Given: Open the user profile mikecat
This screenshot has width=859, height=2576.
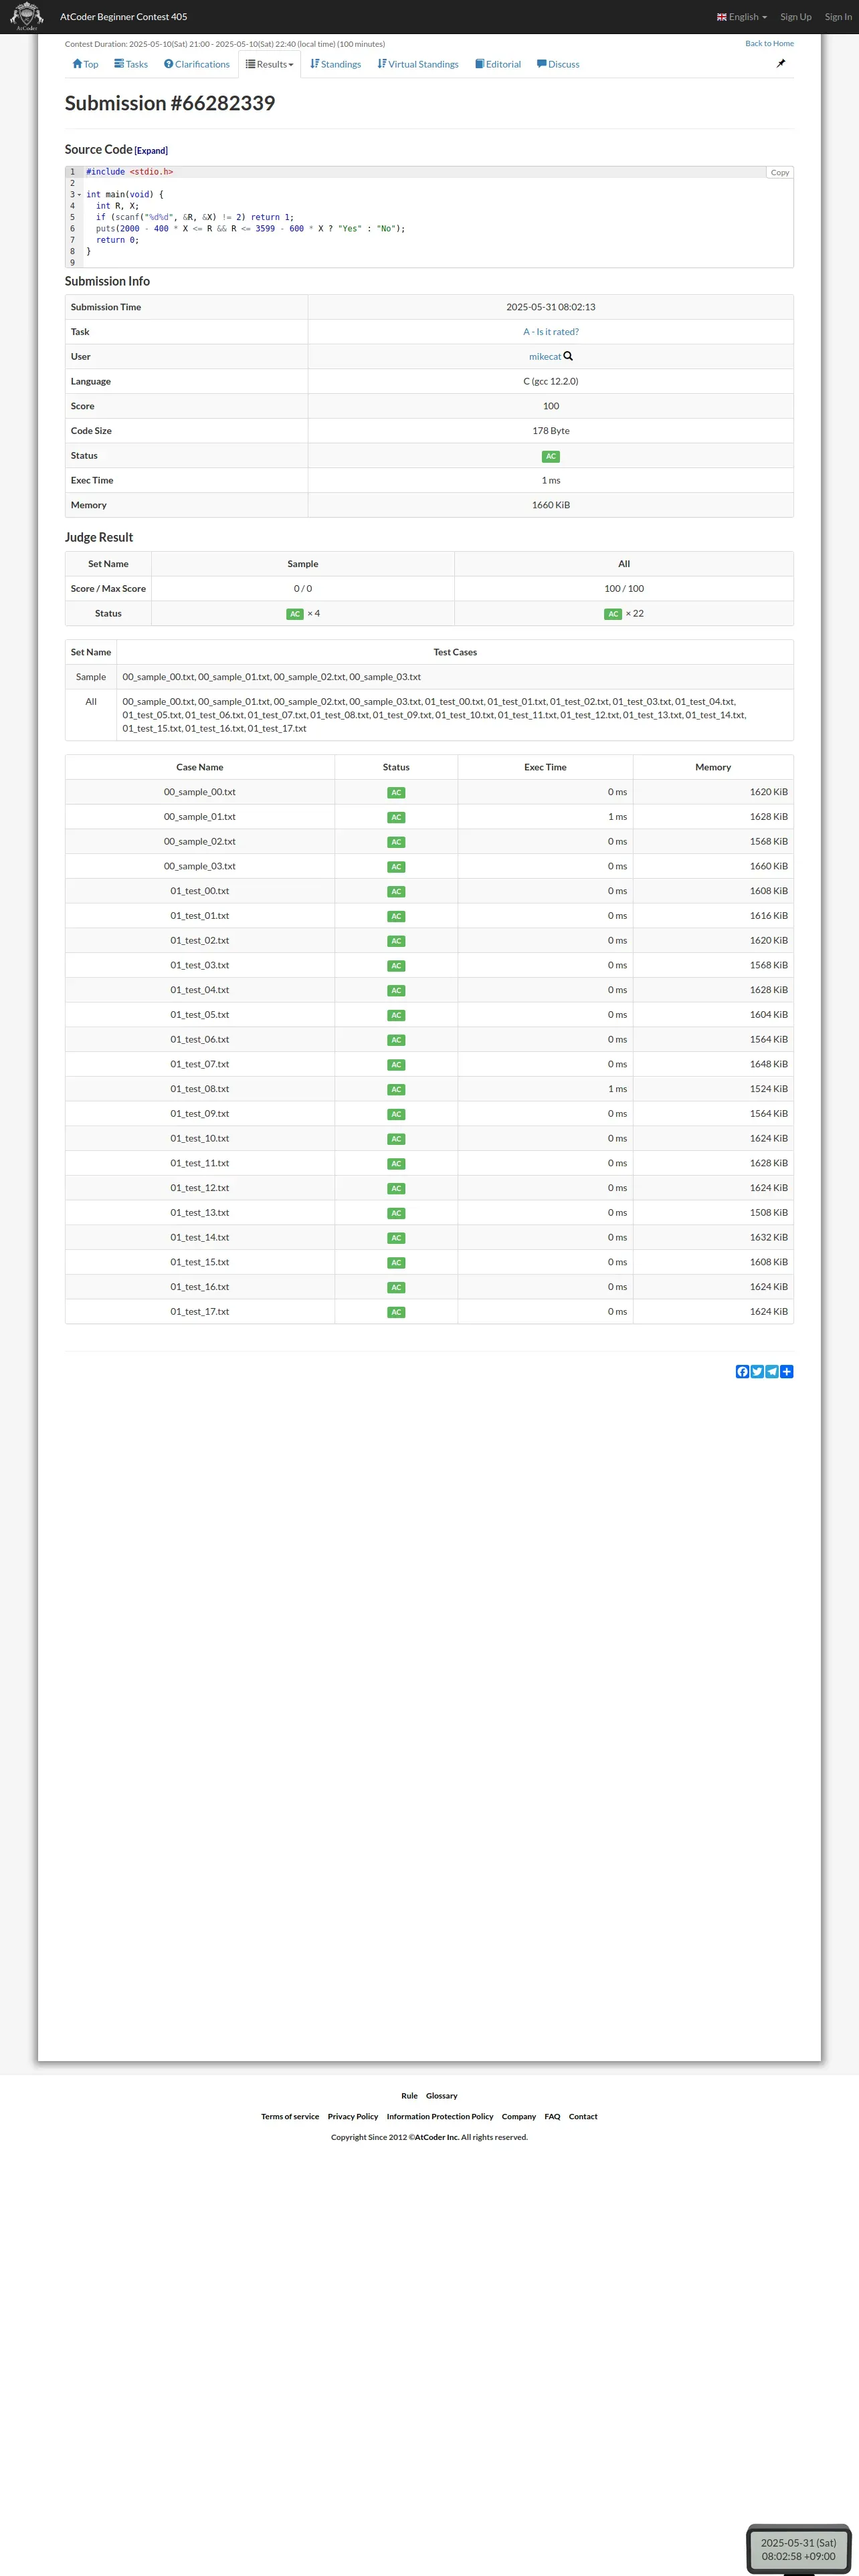Looking at the screenshot, I should tap(545, 357).
